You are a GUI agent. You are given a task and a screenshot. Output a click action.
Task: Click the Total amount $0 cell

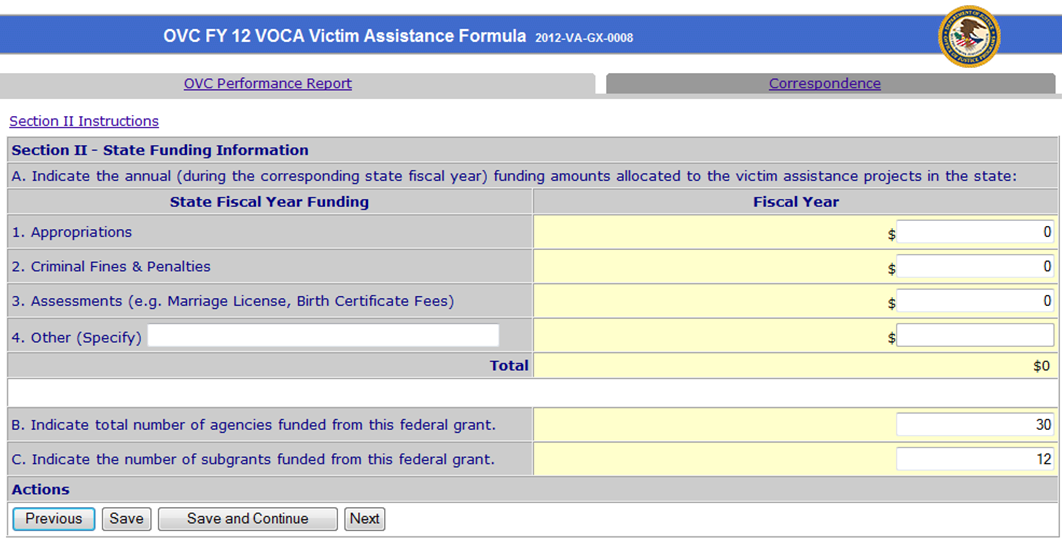pyautogui.click(x=1040, y=366)
